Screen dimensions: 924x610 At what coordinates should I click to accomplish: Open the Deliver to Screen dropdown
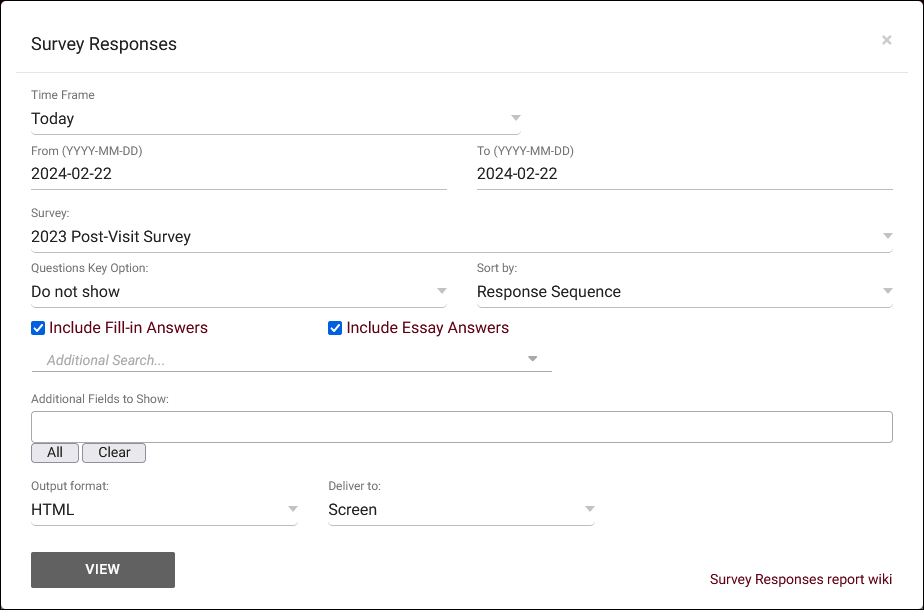[461, 510]
